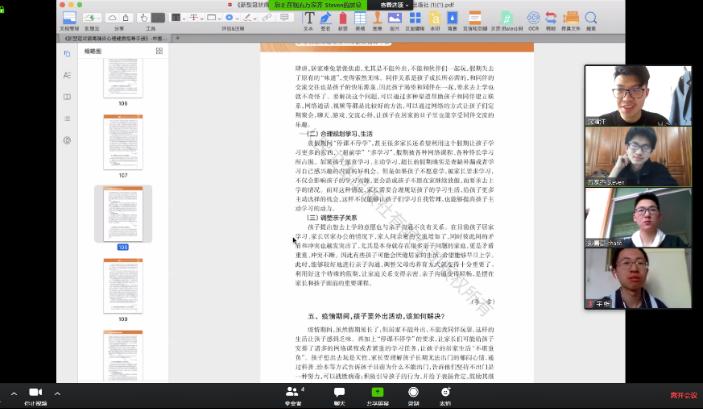This screenshot has width=703, height=409.
Task: Click the green Share Screen button
Action: click(x=377, y=393)
